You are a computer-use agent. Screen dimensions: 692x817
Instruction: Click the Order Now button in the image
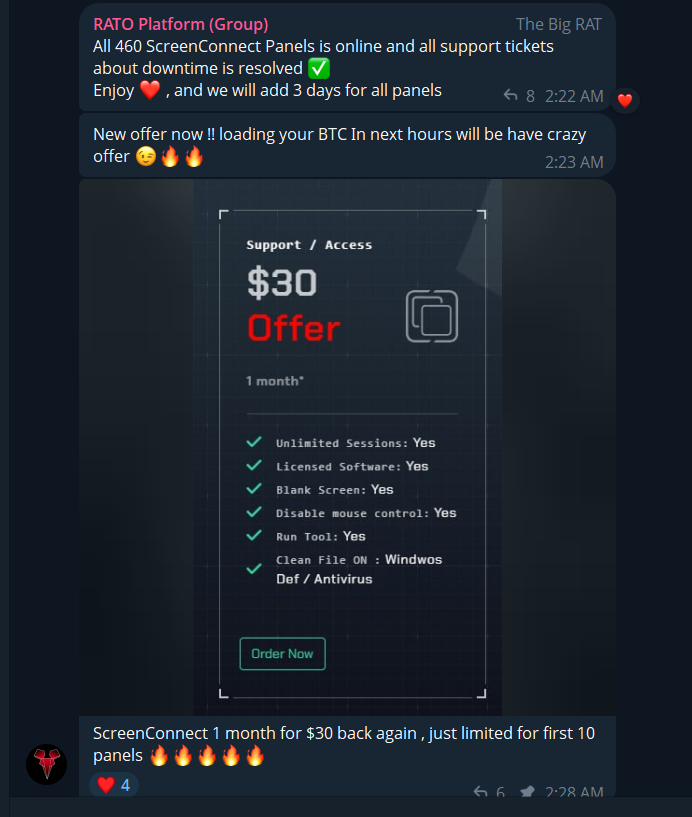point(282,653)
